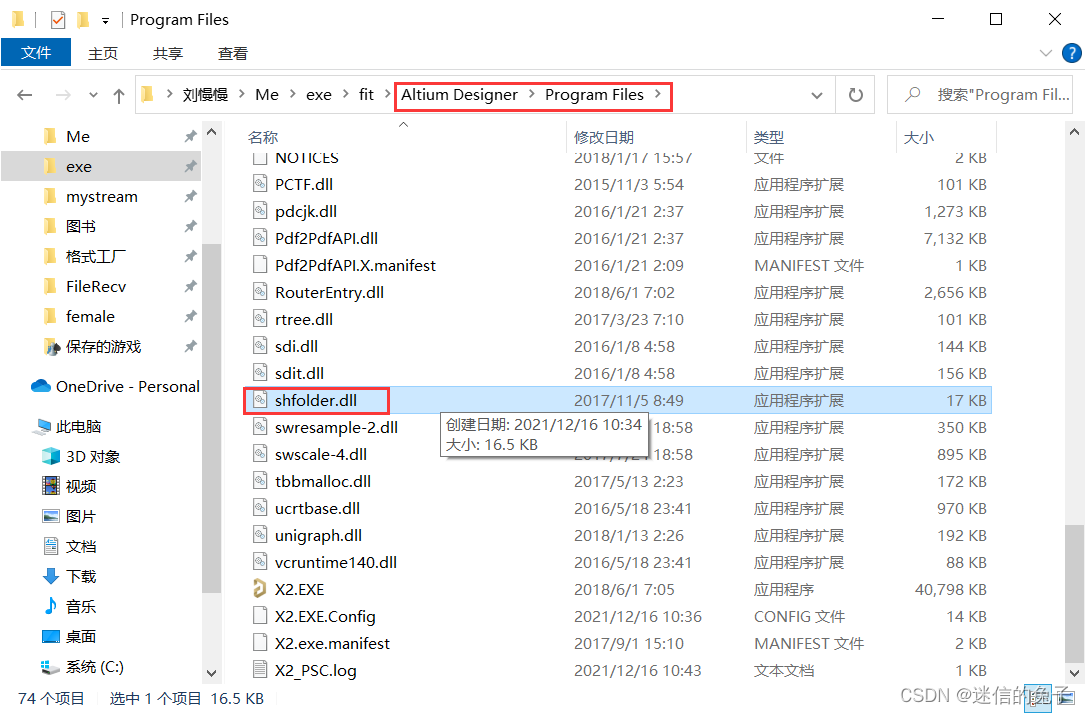Open the address bar history dropdown
Screen dimensions: 1086x714
coord(817,95)
